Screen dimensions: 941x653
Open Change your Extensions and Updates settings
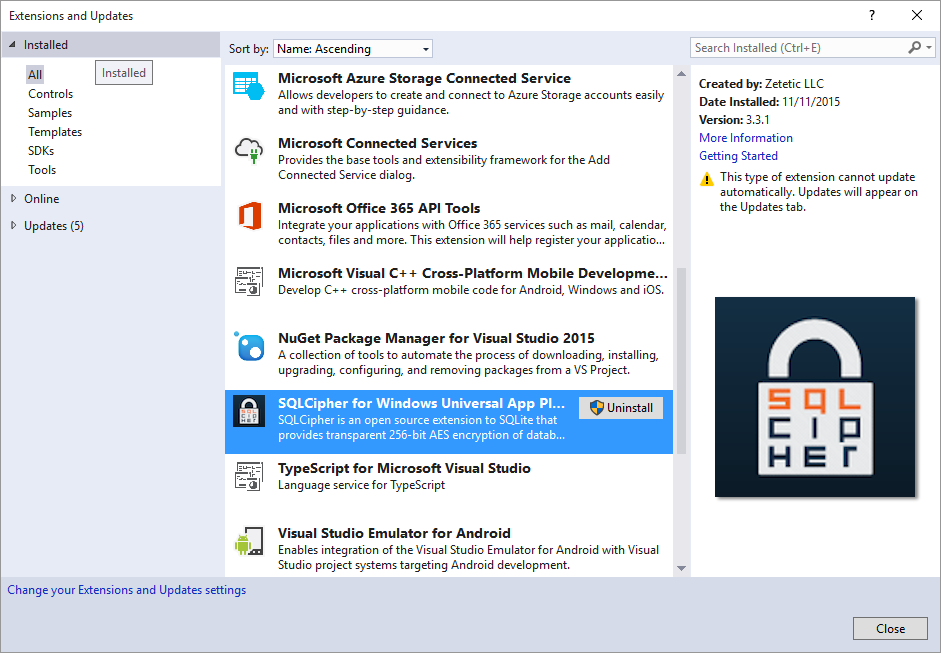(127, 590)
